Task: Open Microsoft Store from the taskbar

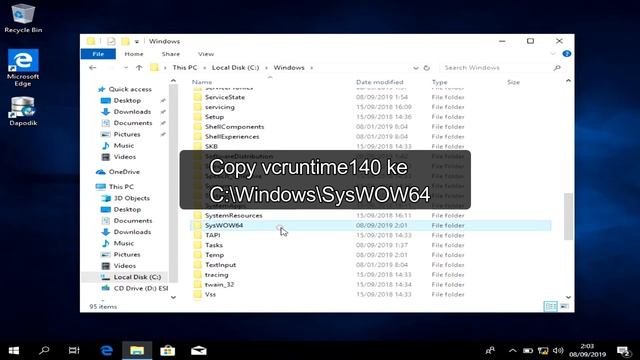Action: [x=167, y=351]
